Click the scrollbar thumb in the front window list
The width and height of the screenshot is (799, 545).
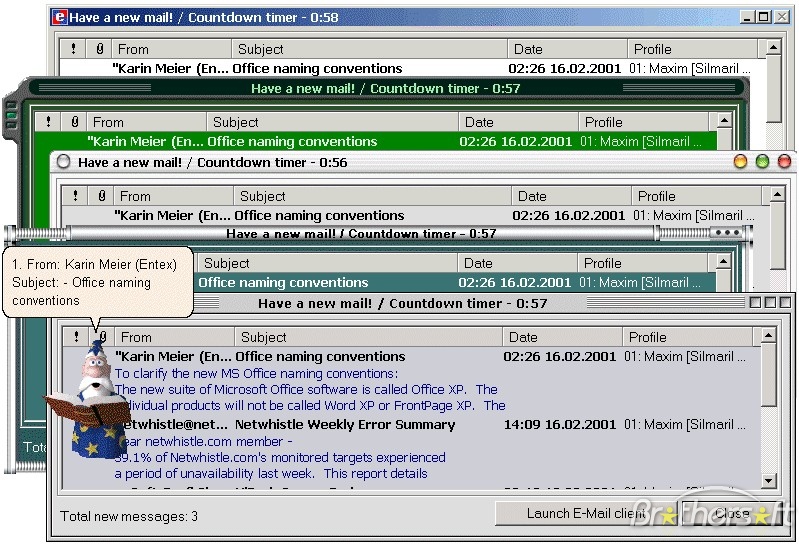(768, 376)
